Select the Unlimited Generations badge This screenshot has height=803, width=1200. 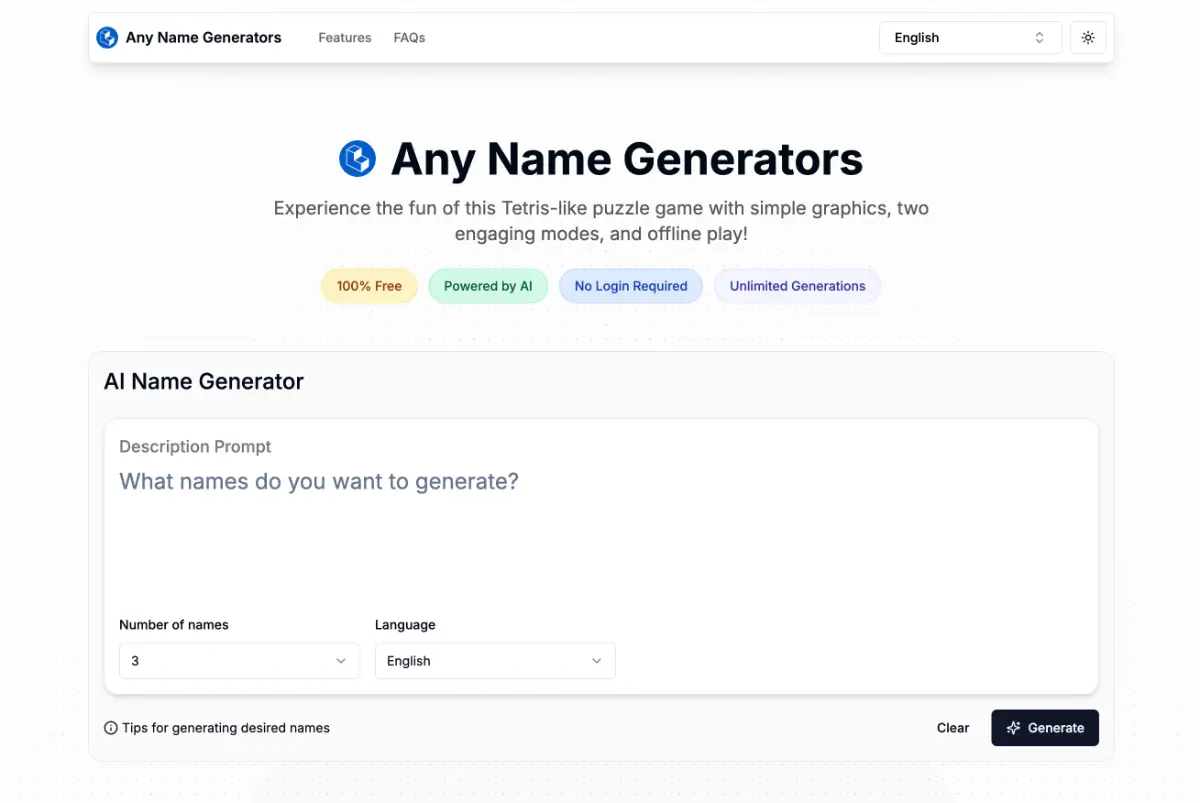click(797, 286)
